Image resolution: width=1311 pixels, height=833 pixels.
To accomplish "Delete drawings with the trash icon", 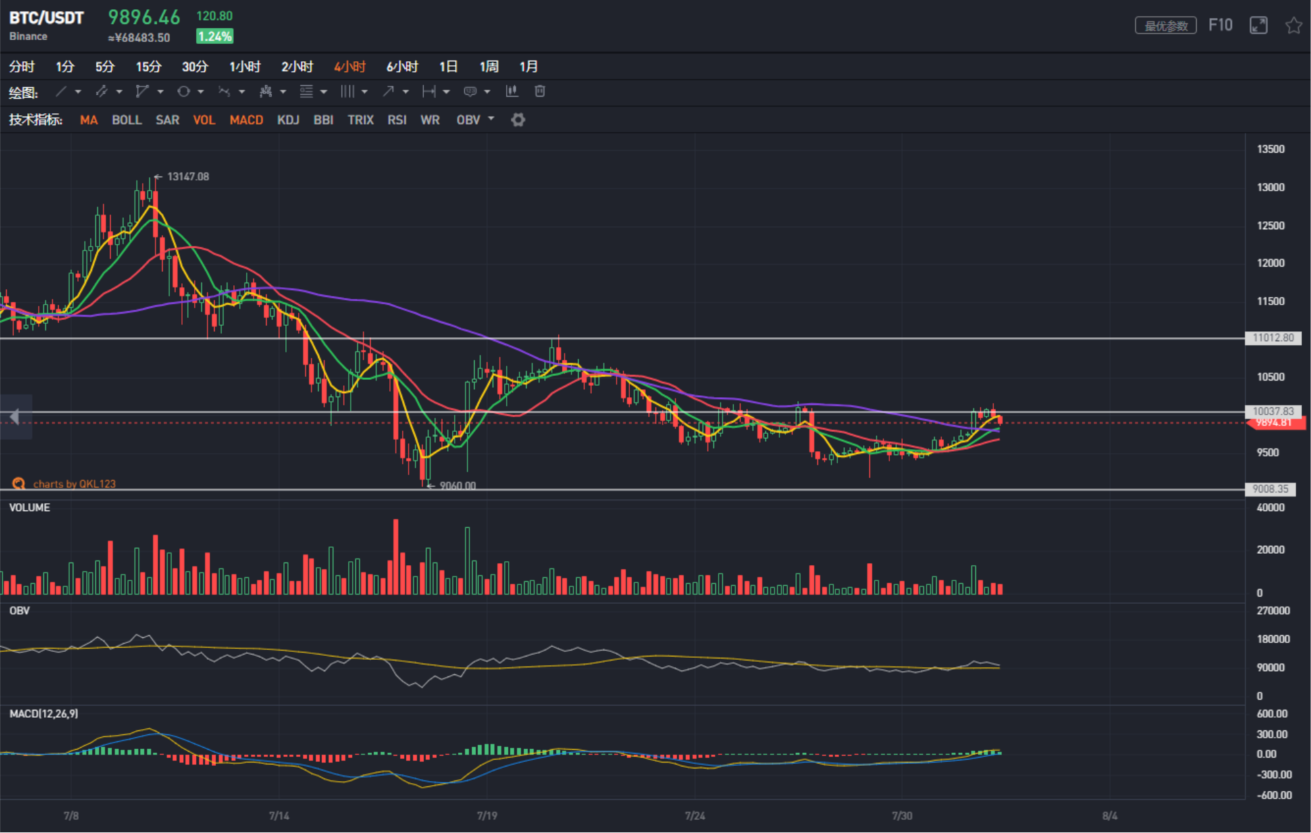I will click(x=540, y=91).
